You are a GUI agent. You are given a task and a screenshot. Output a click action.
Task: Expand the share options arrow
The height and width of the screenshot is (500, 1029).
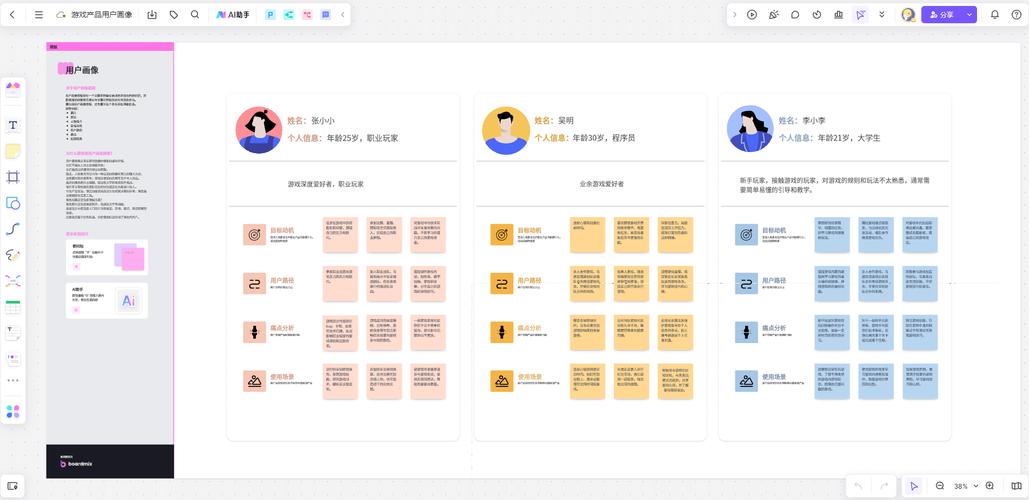click(969, 15)
